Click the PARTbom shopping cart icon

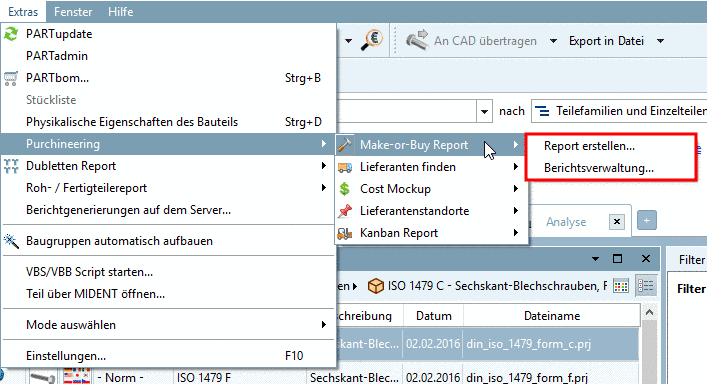tap(11, 78)
